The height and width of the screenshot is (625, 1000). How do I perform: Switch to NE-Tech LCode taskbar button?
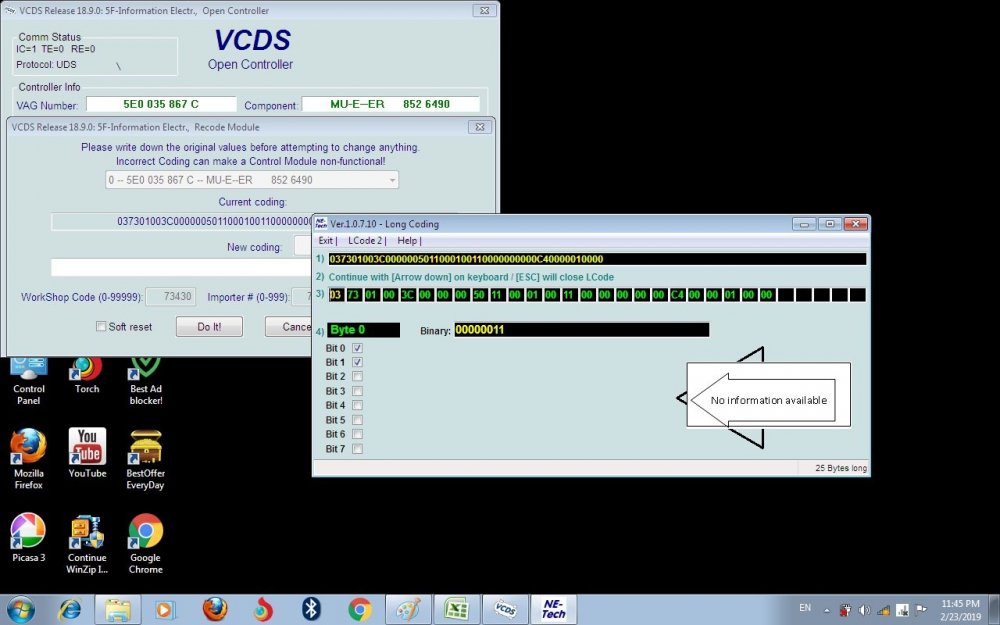coord(554,610)
